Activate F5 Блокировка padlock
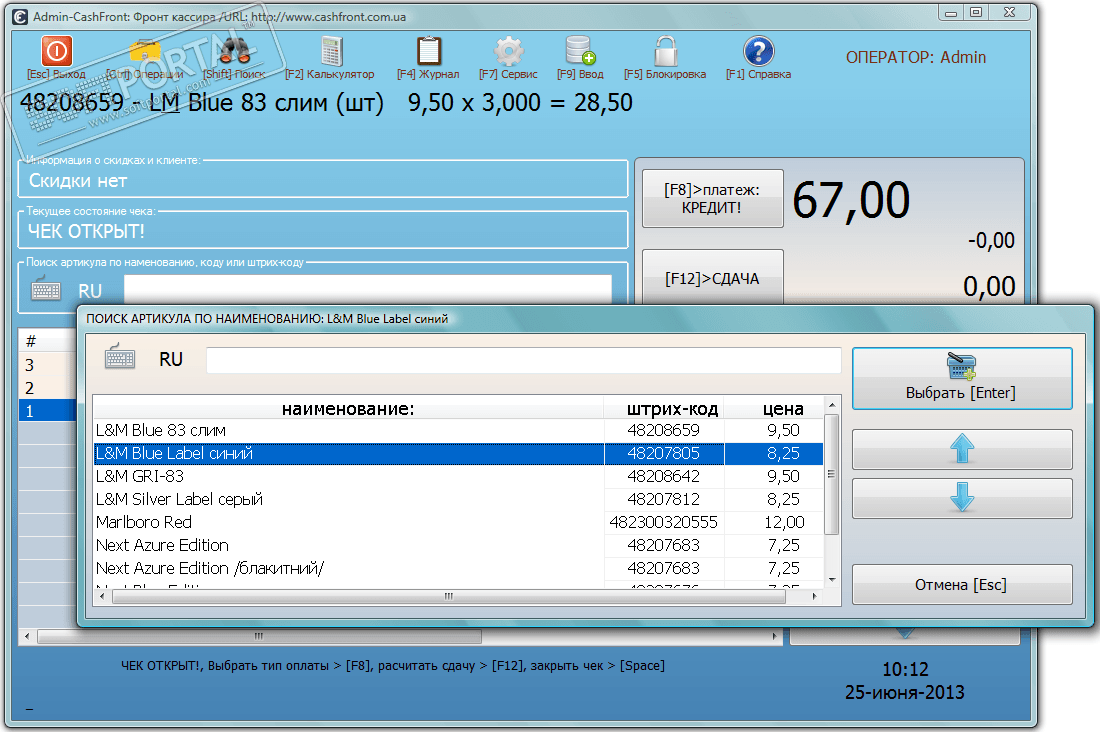 pos(665,51)
